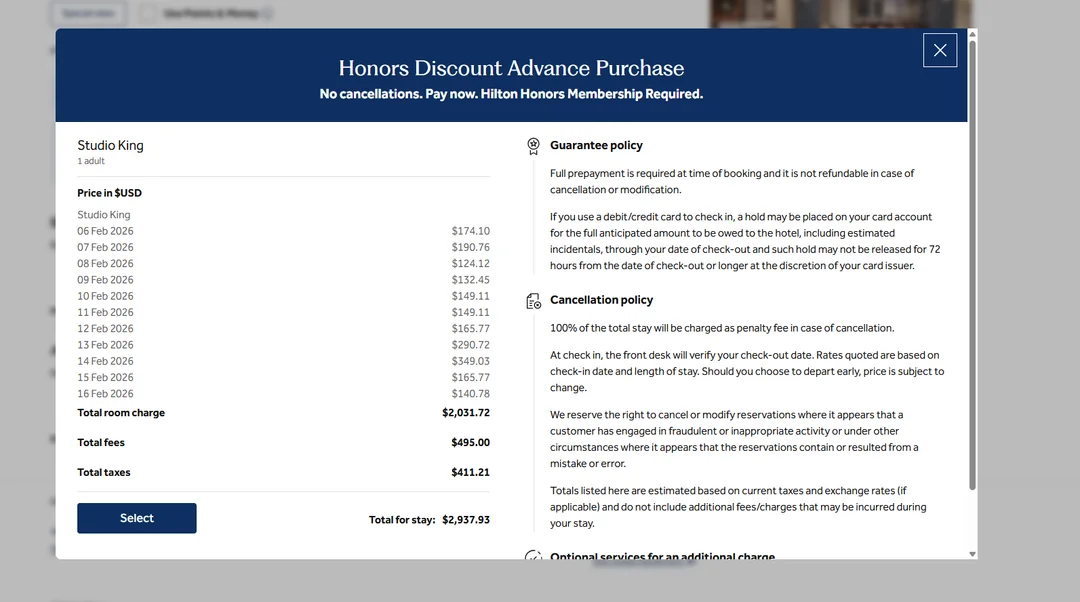Close the Honors Discount Advance Purchase dialog
Image resolution: width=1080 pixels, height=602 pixels.
coord(939,50)
